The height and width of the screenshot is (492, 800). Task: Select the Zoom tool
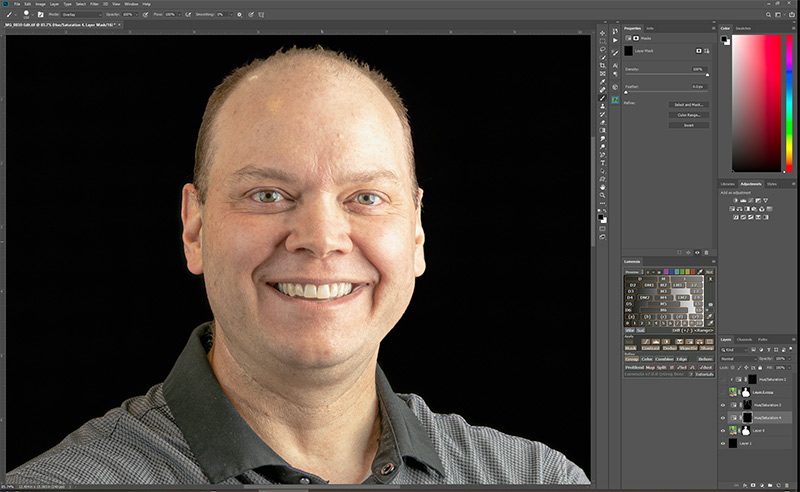[603, 195]
